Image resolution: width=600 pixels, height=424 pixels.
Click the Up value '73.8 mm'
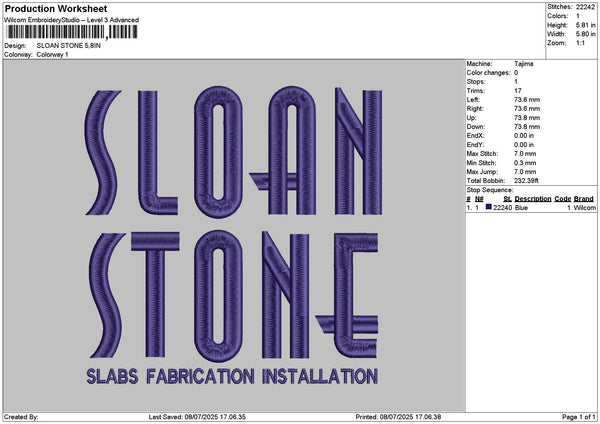point(527,117)
